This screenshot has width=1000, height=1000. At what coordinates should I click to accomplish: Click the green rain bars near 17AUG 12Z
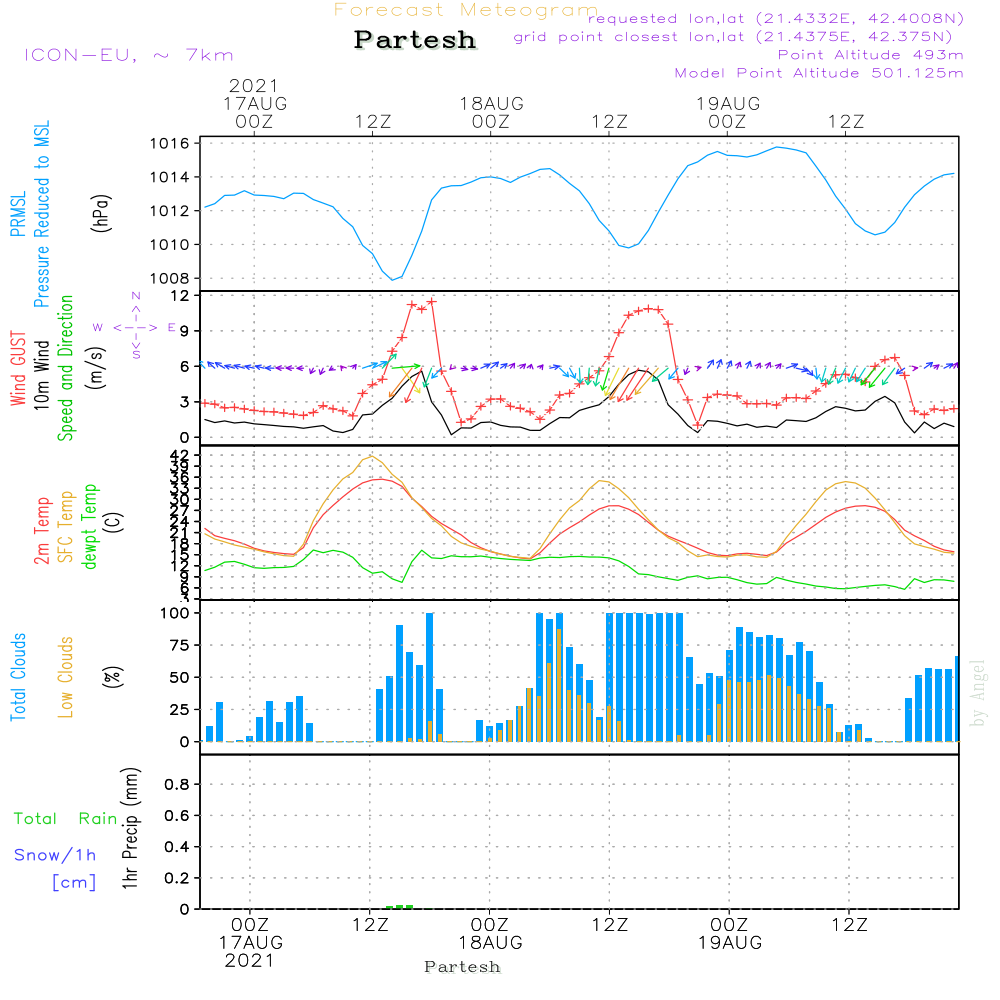[399, 906]
